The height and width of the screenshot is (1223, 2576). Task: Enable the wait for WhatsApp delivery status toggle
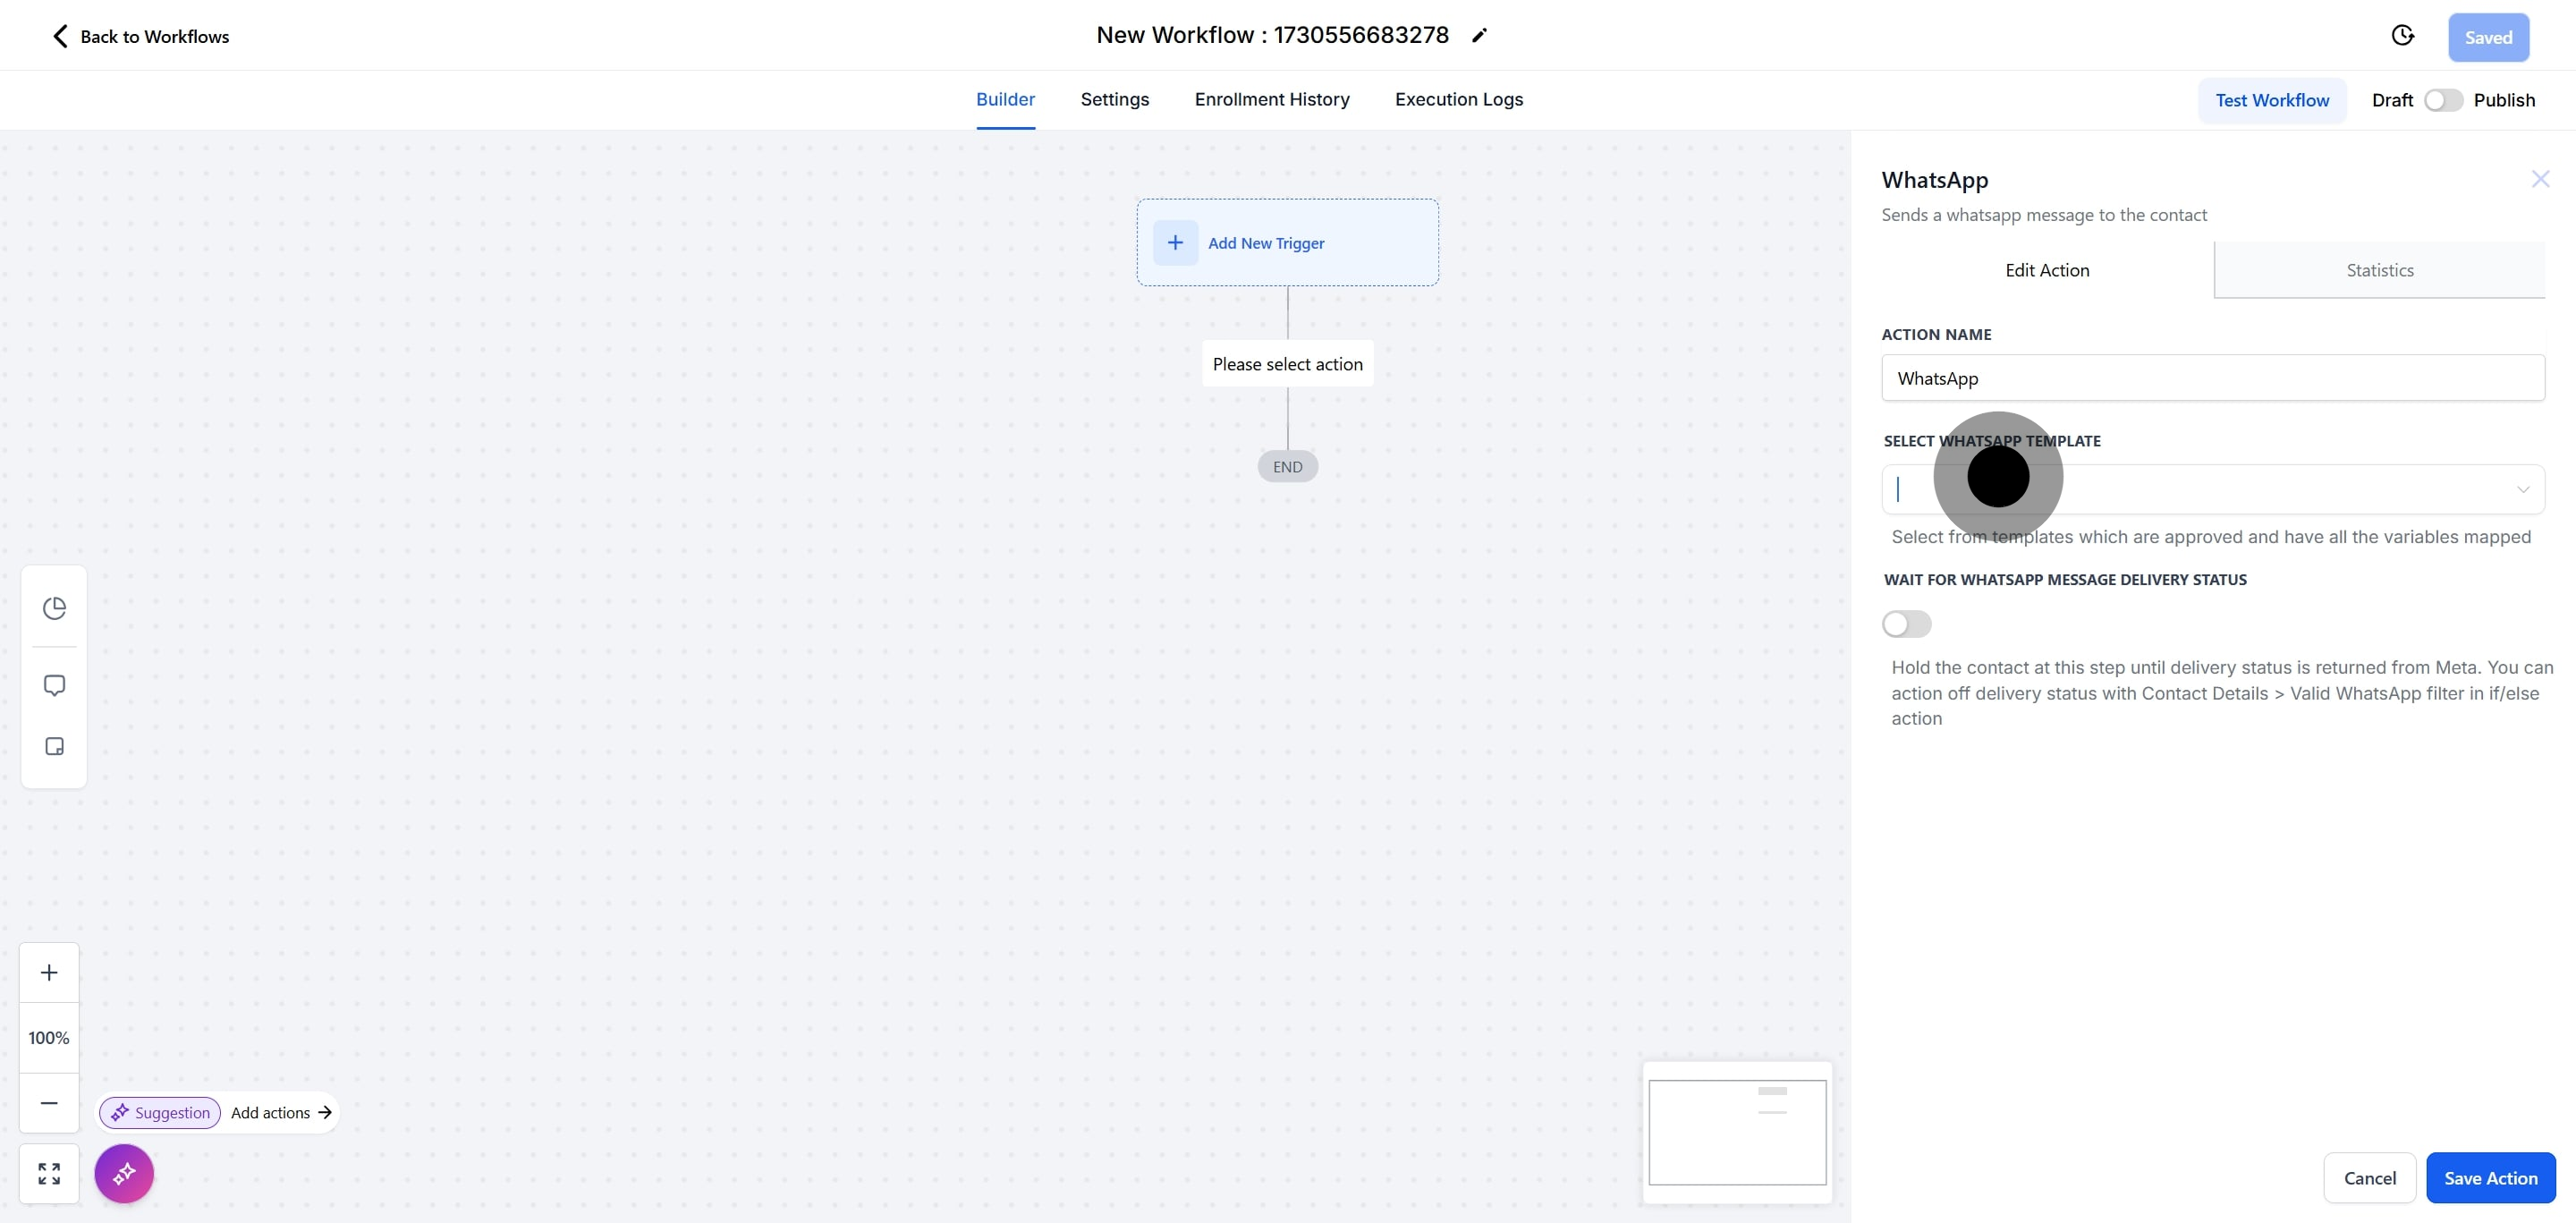pyautogui.click(x=1906, y=624)
